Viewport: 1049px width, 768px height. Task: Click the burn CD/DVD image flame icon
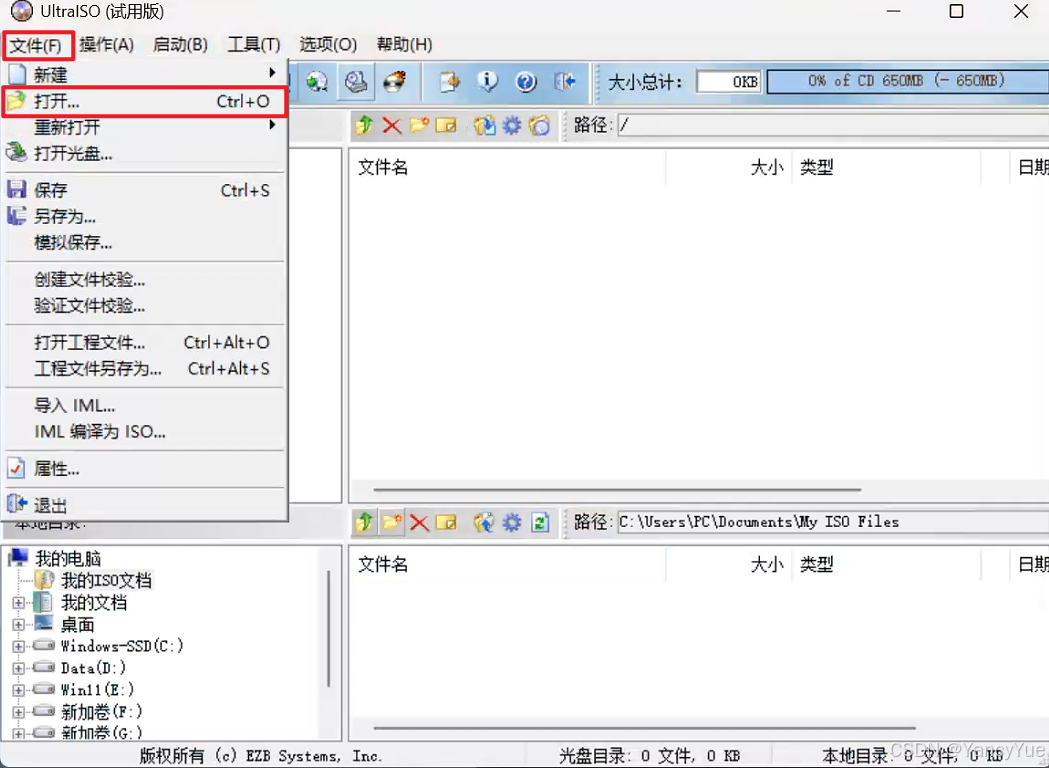(x=395, y=82)
